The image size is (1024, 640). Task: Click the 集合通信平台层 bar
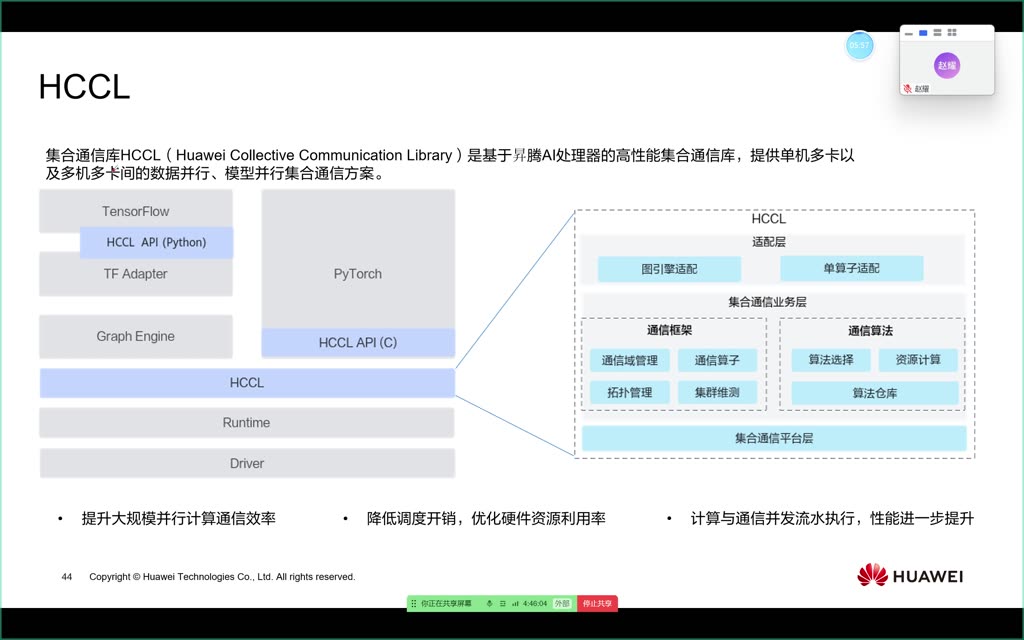tap(774, 438)
